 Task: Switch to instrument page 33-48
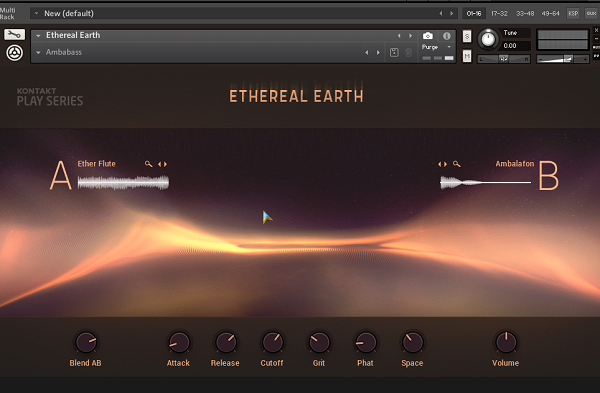coord(525,13)
